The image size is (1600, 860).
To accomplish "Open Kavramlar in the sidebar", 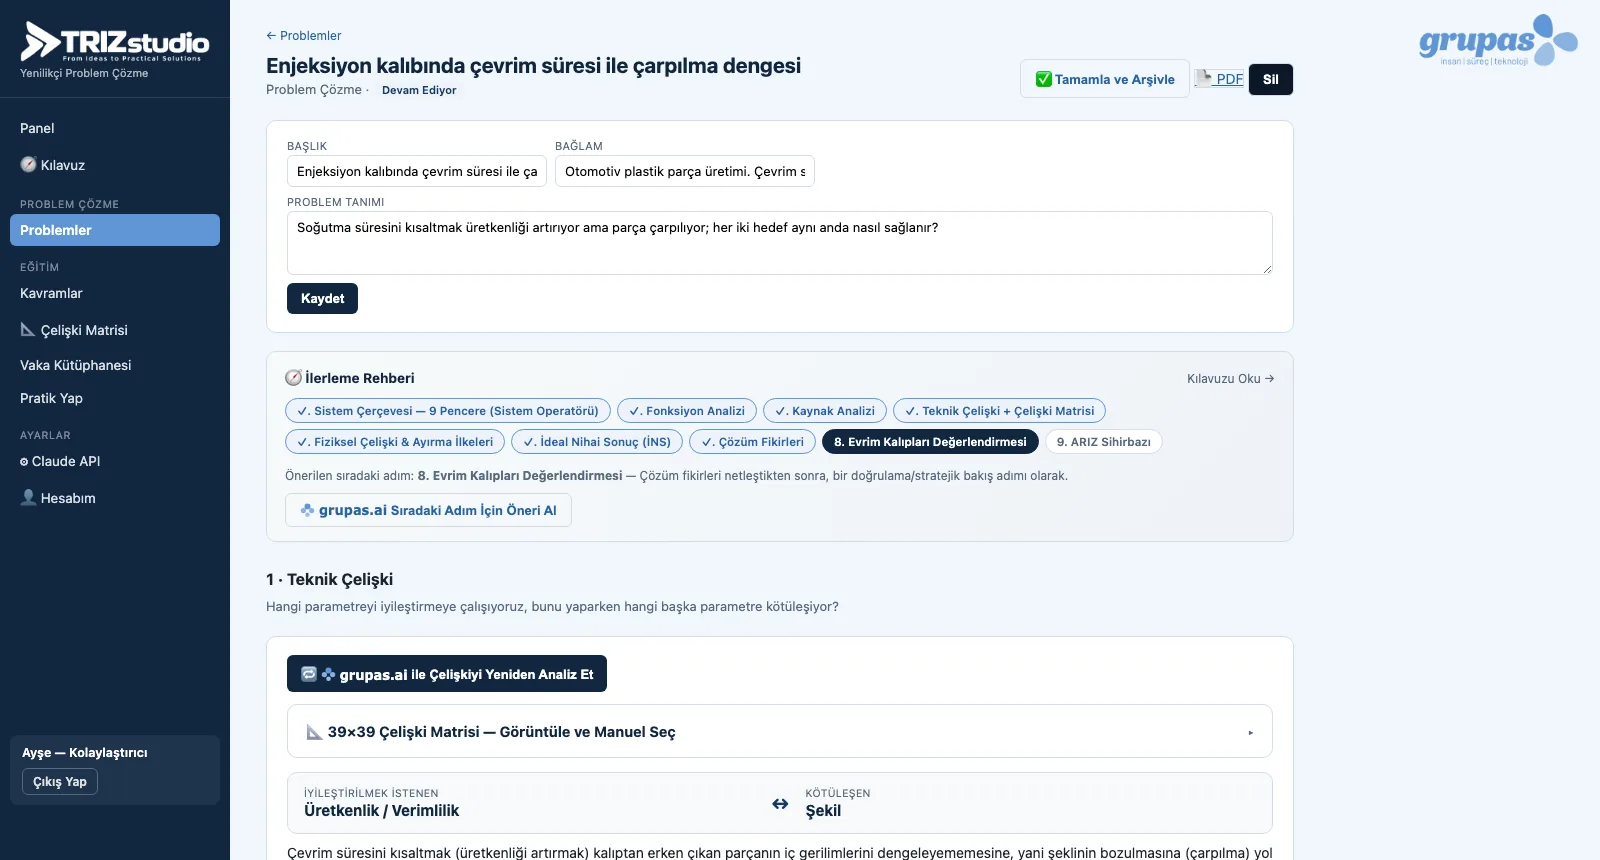I will point(115,293).
